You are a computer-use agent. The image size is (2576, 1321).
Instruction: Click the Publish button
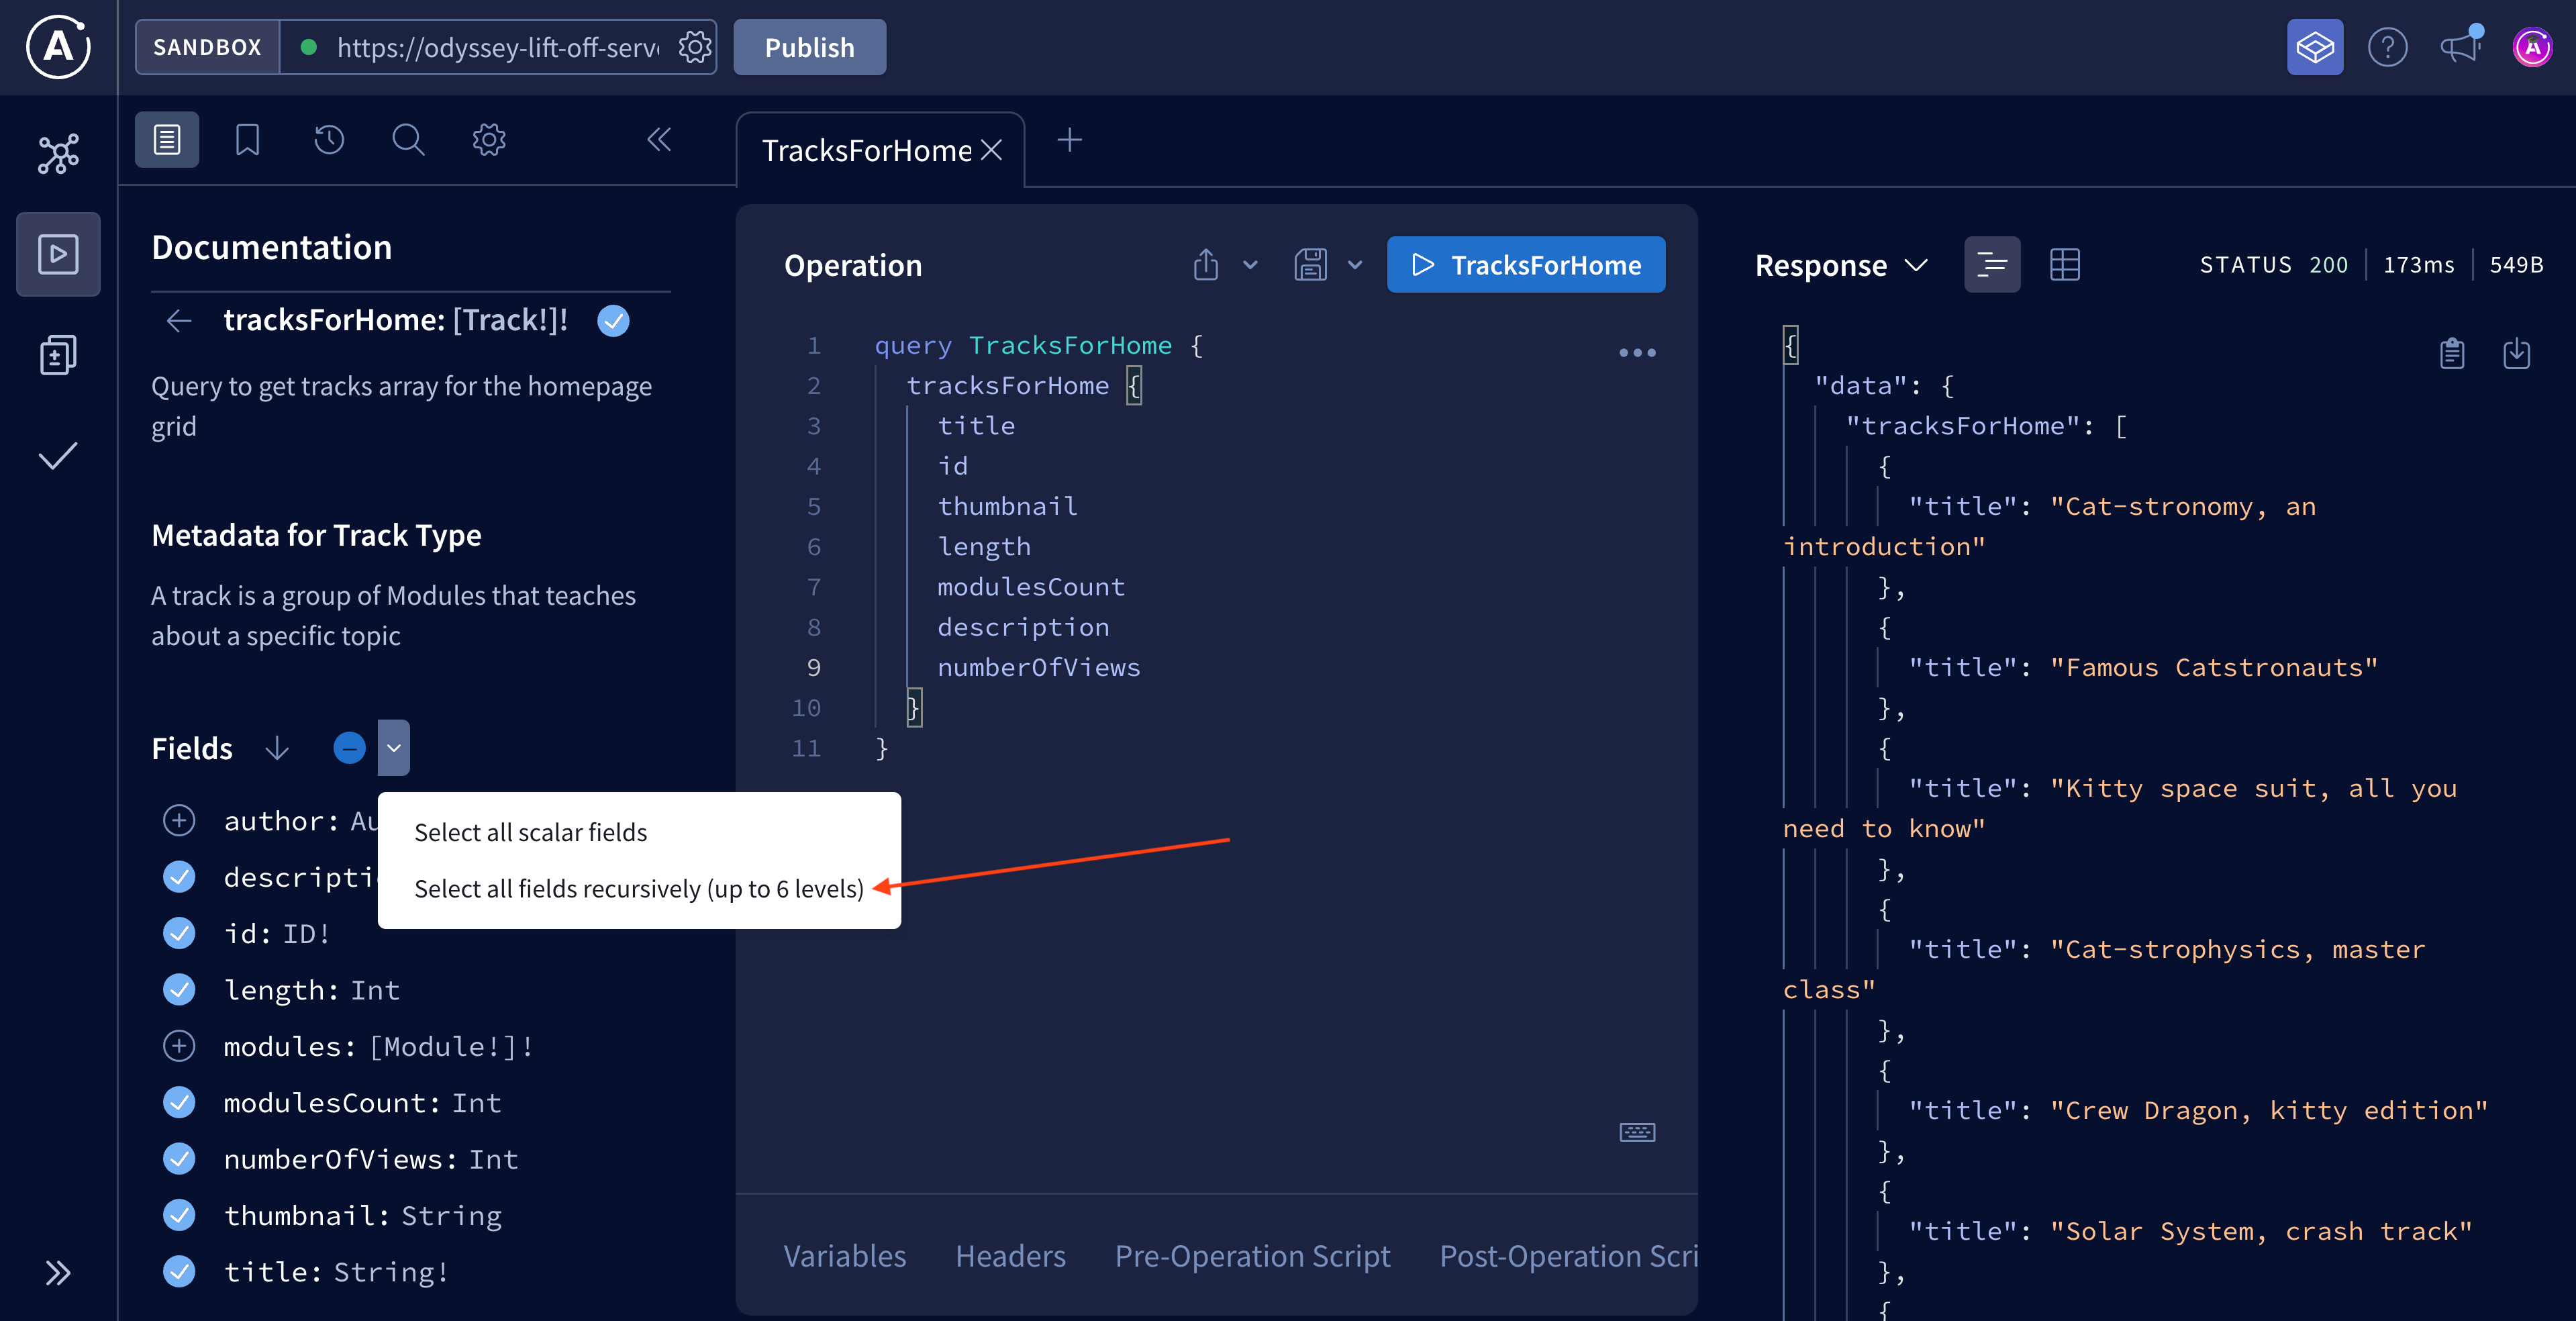point(809,46)
